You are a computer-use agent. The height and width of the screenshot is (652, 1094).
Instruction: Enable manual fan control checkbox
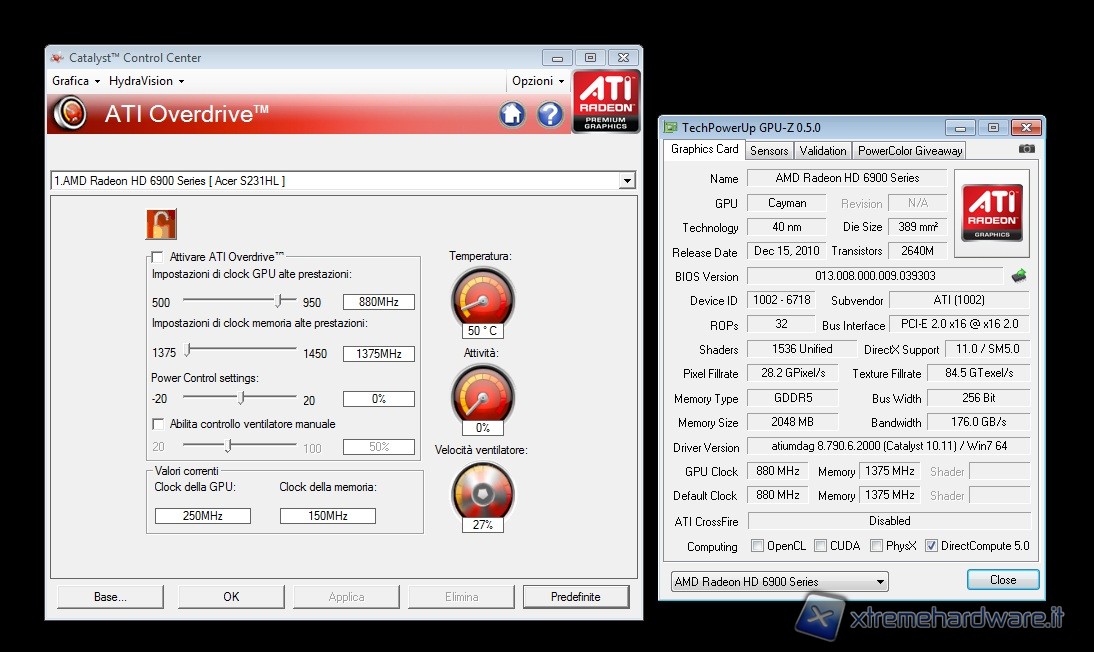click(157, 424)
